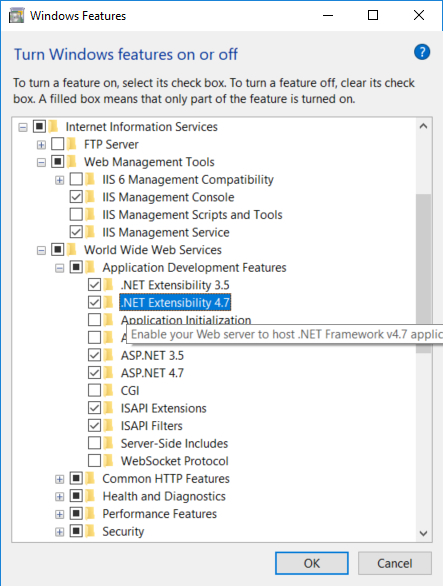Viewport: 443px width, 586px height.
Task: Check Application Initialization checkbox
Action: (95, 320)
